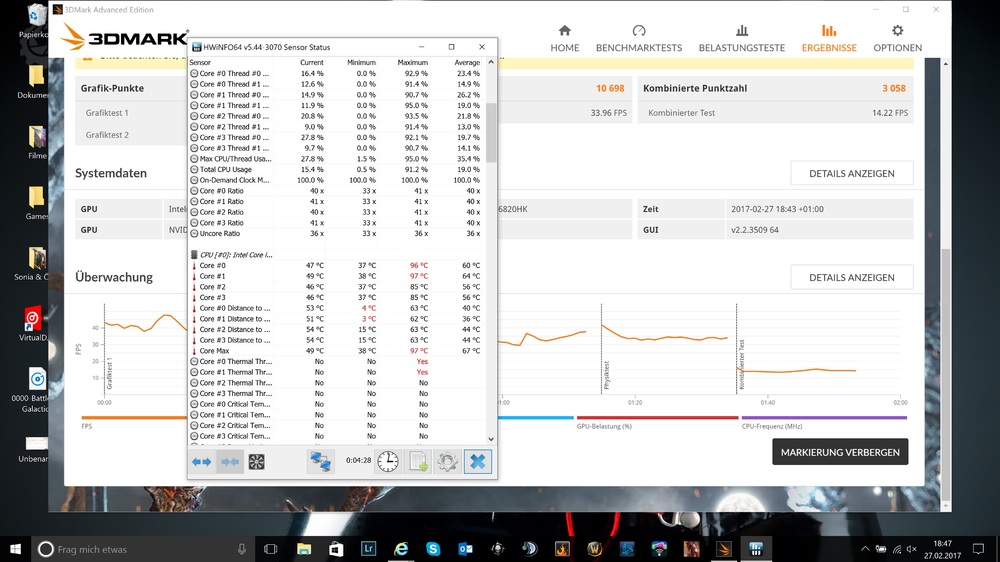Image resolution: width=1000 pixels, height=562 pixels.
Task: Click the blue X icon in HWiNFO toolbar
Action: coord(478,461)
